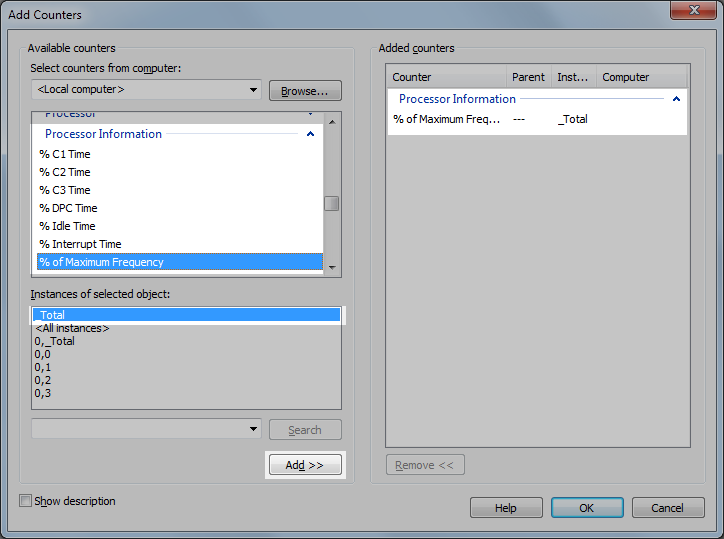Sort by the Counter column header
Image resolution: width=724 pixels, height=539 pixels.
pos(445,77)
